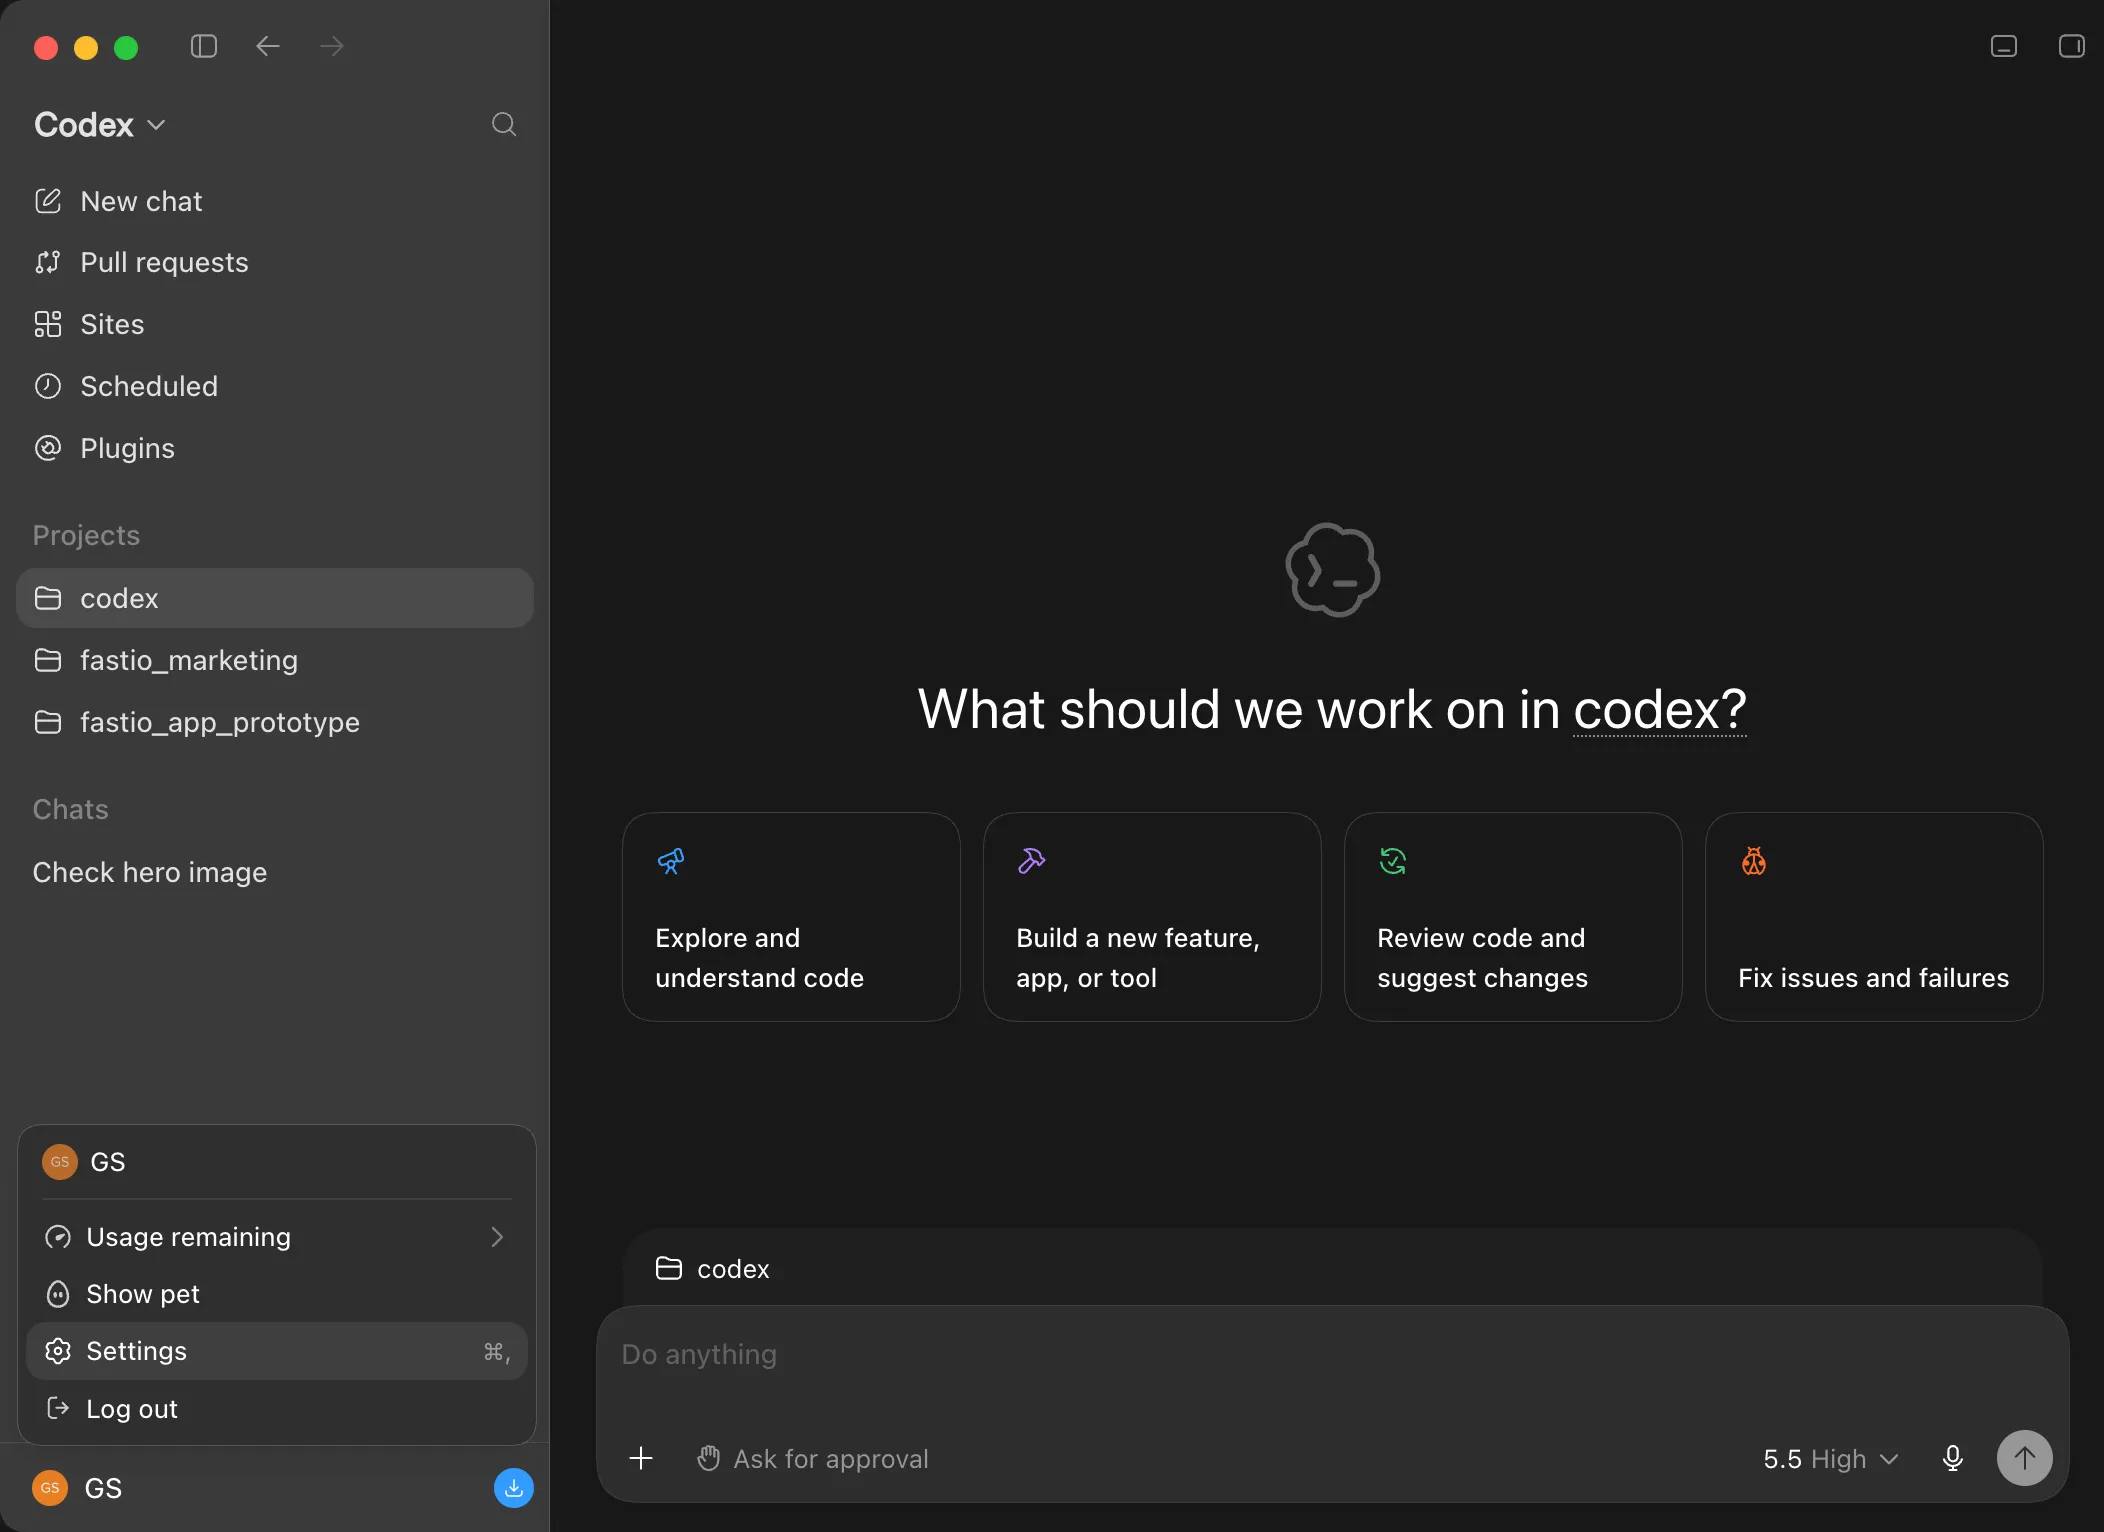Choose Show pet
This screenshot has height=1532, width=2104.
pyautogui.click(x=277, y=1294)
